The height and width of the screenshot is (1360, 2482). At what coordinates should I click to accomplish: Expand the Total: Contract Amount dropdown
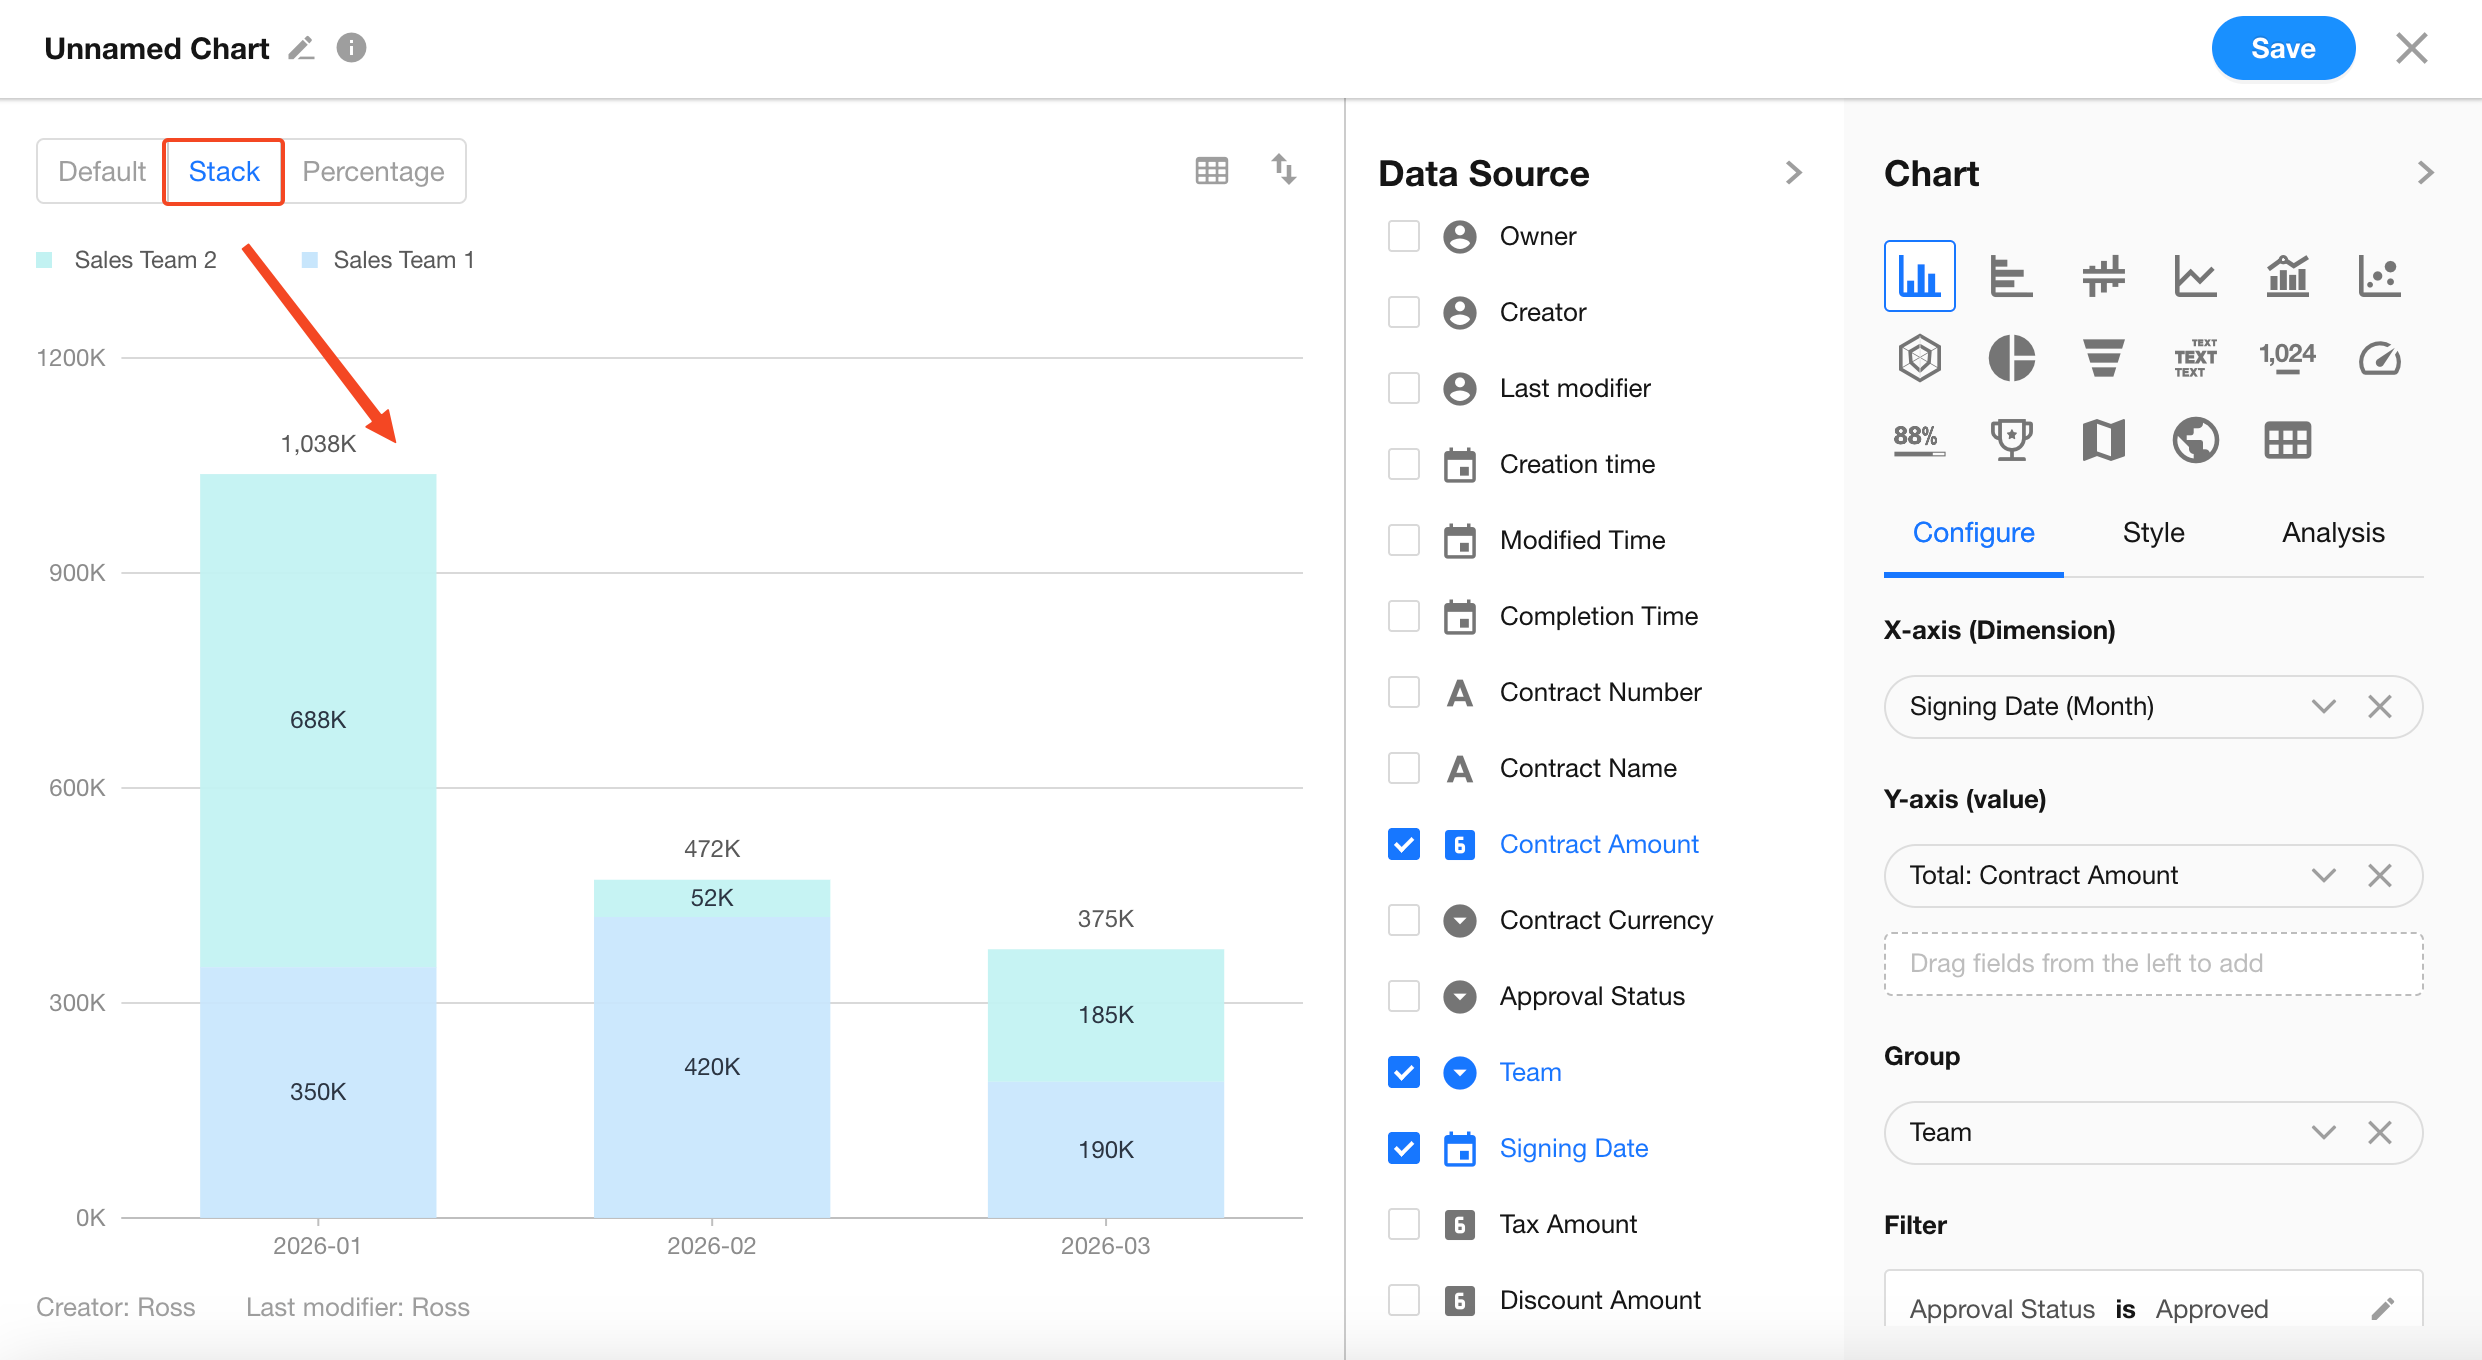point(2323,876)
